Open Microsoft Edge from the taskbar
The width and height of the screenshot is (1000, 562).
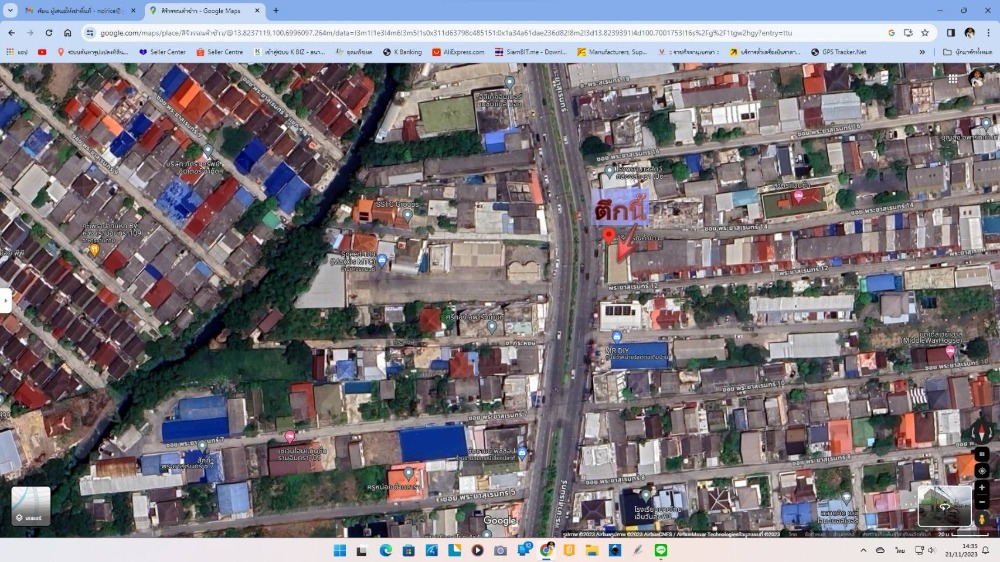[386, 550]
